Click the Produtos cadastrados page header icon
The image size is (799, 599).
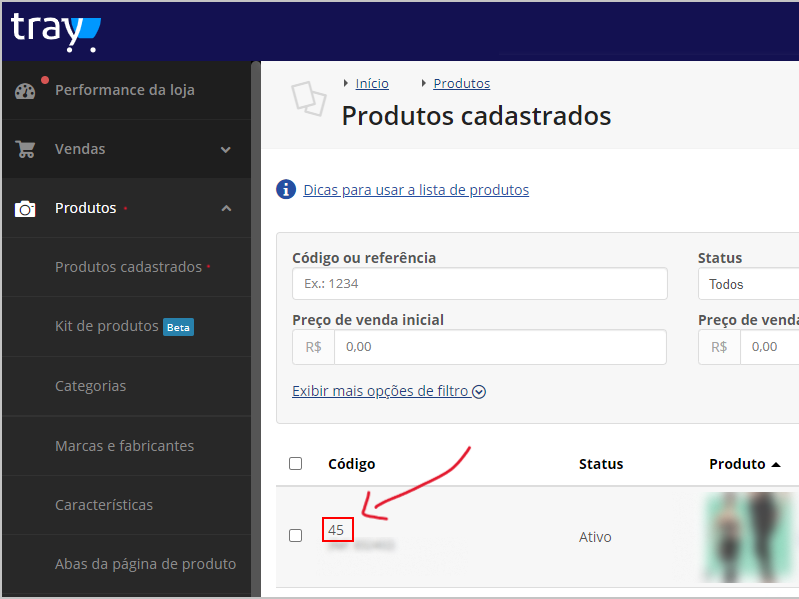click(x=309, y=98)
